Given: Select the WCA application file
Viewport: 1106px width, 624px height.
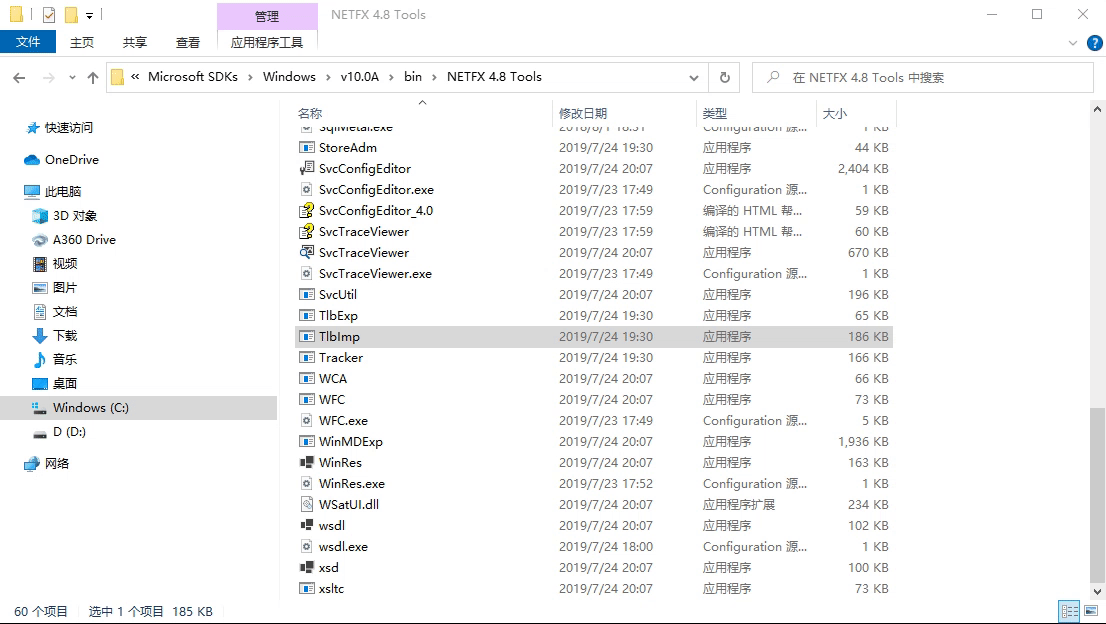Looking at the screenshot, I should 594,379.
